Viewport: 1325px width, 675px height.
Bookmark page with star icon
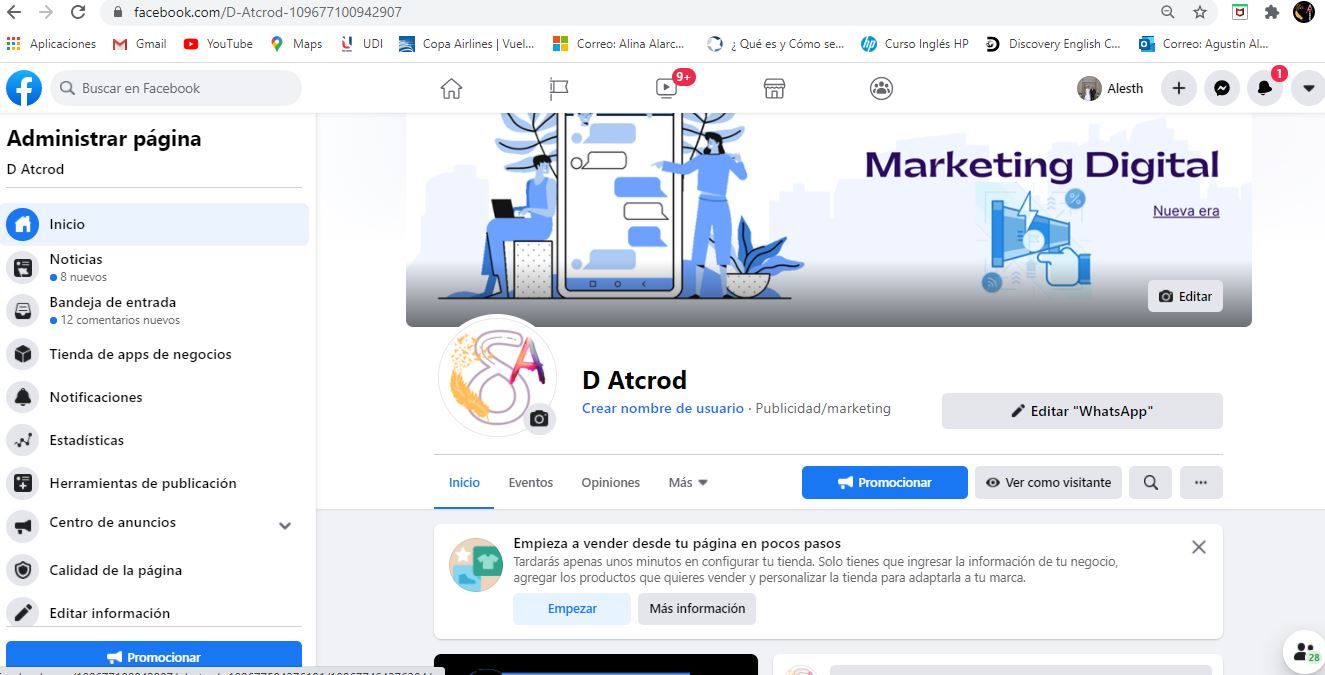pos(1200,12)
